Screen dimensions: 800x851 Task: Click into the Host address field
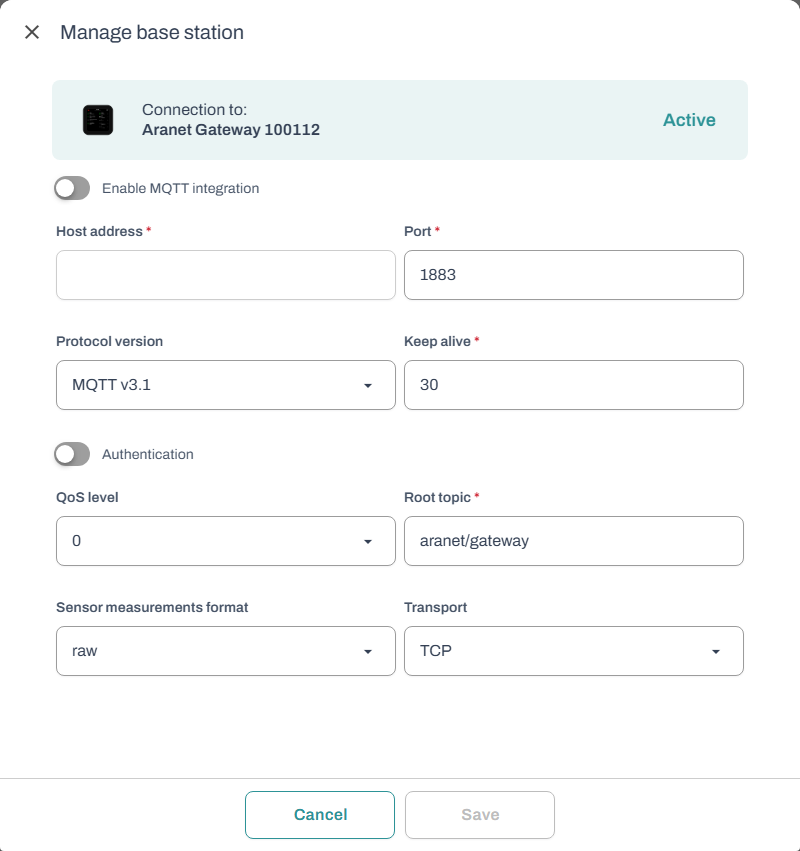[225, 275]
